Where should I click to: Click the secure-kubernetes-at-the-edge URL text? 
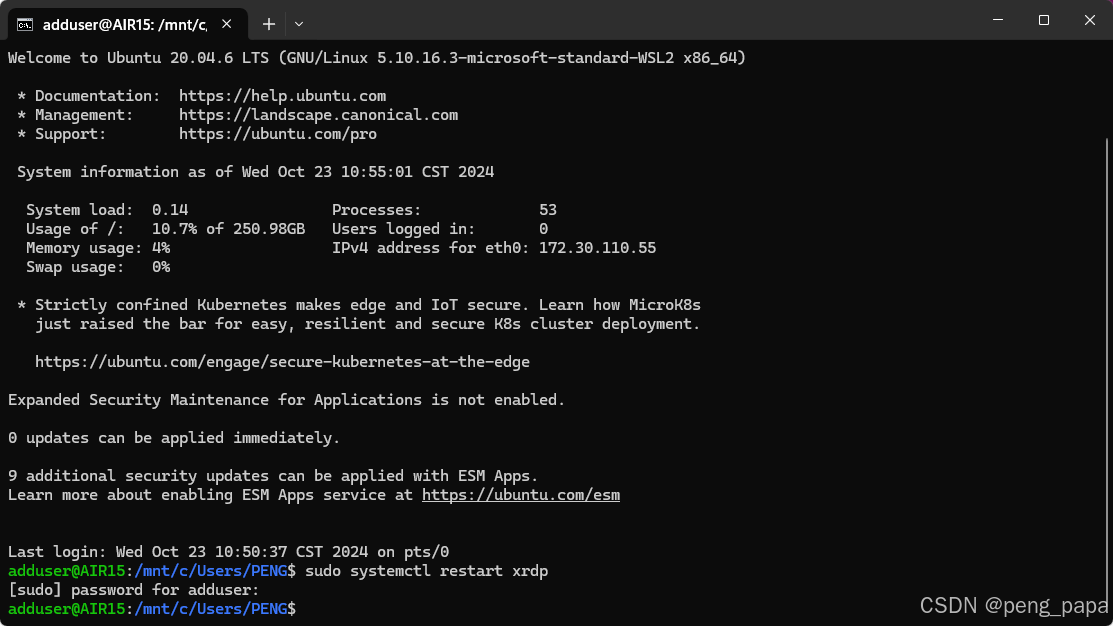[283, 362]
